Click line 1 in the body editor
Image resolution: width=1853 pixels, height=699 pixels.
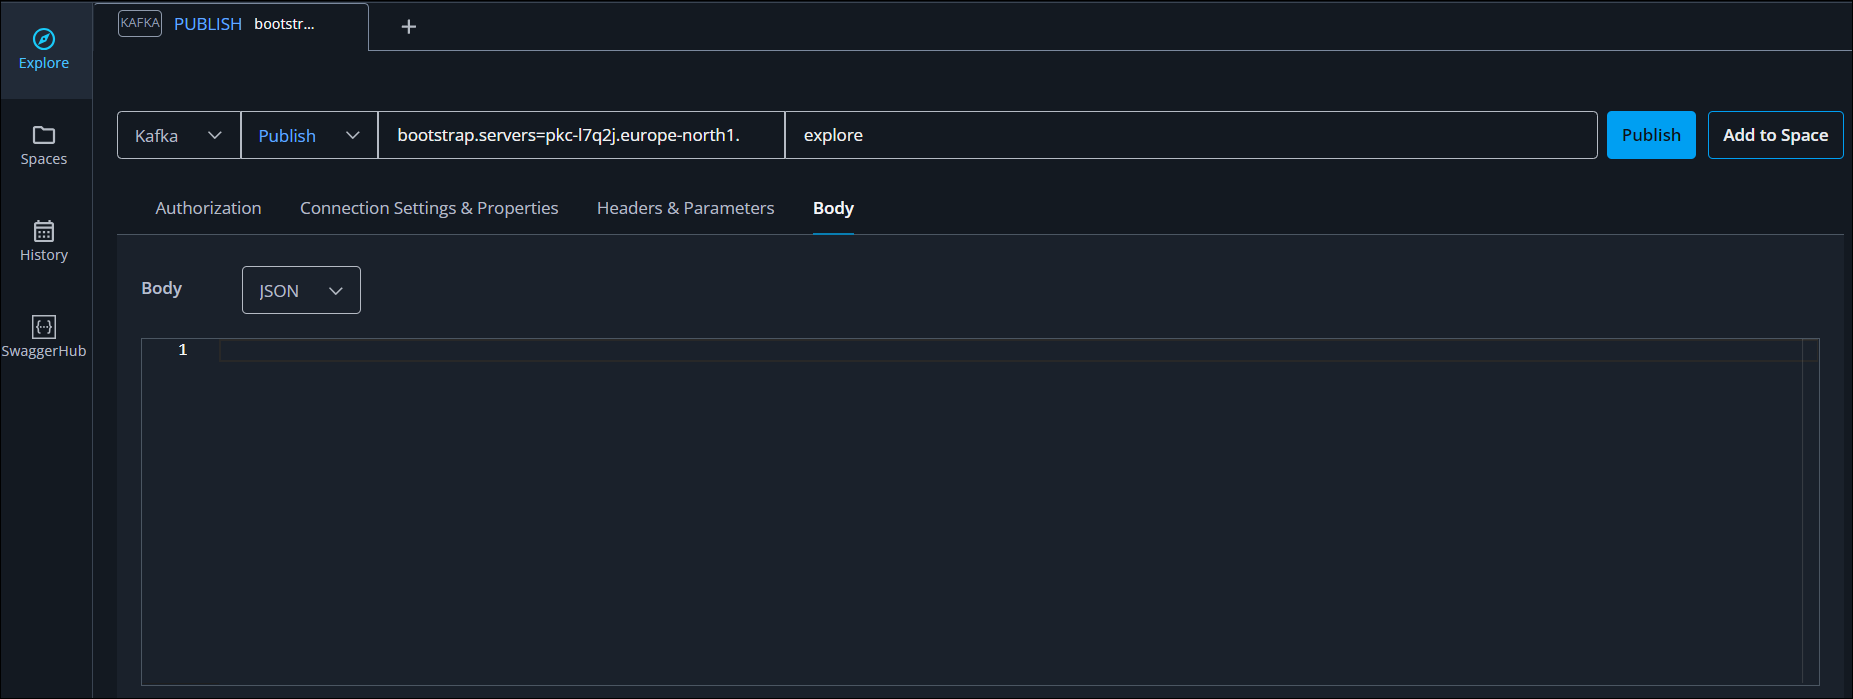point(1010,350)
